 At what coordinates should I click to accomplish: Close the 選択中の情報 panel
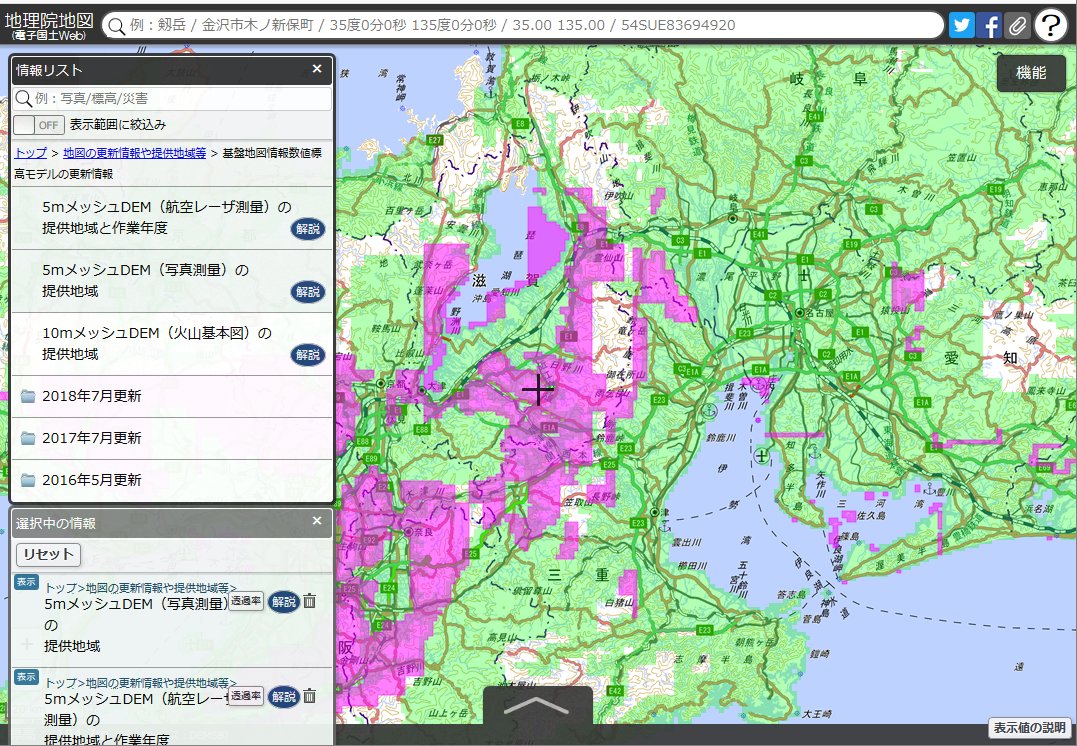pyautogui.click(x=317, y=521)
